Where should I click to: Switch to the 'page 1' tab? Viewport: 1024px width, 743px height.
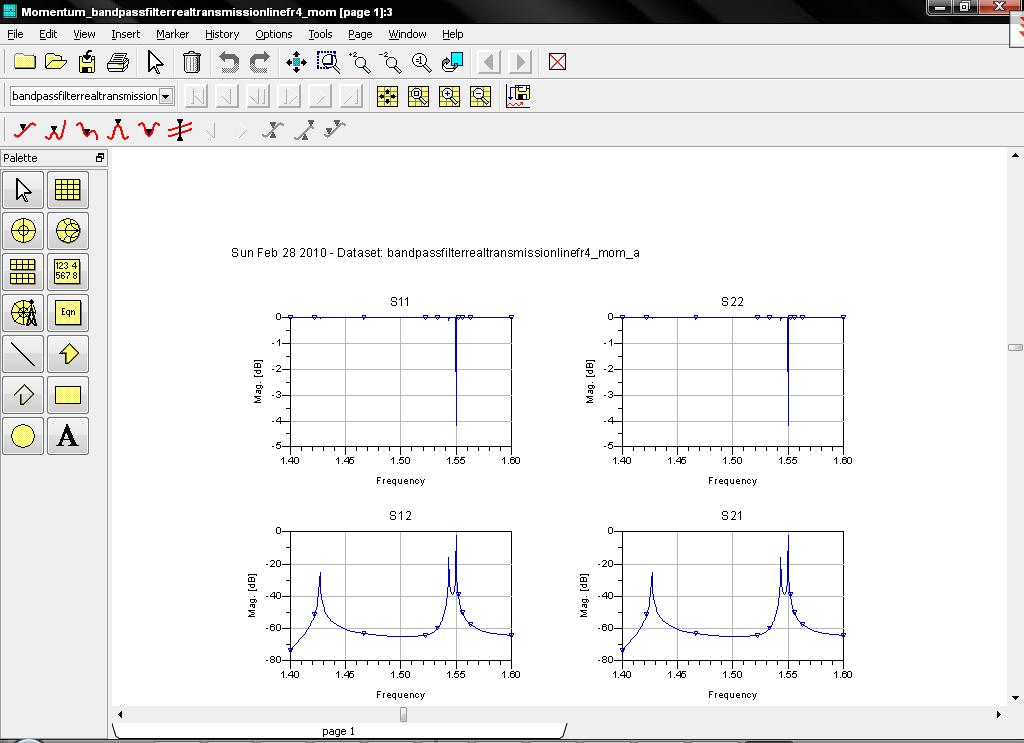[x=338, y=731]
